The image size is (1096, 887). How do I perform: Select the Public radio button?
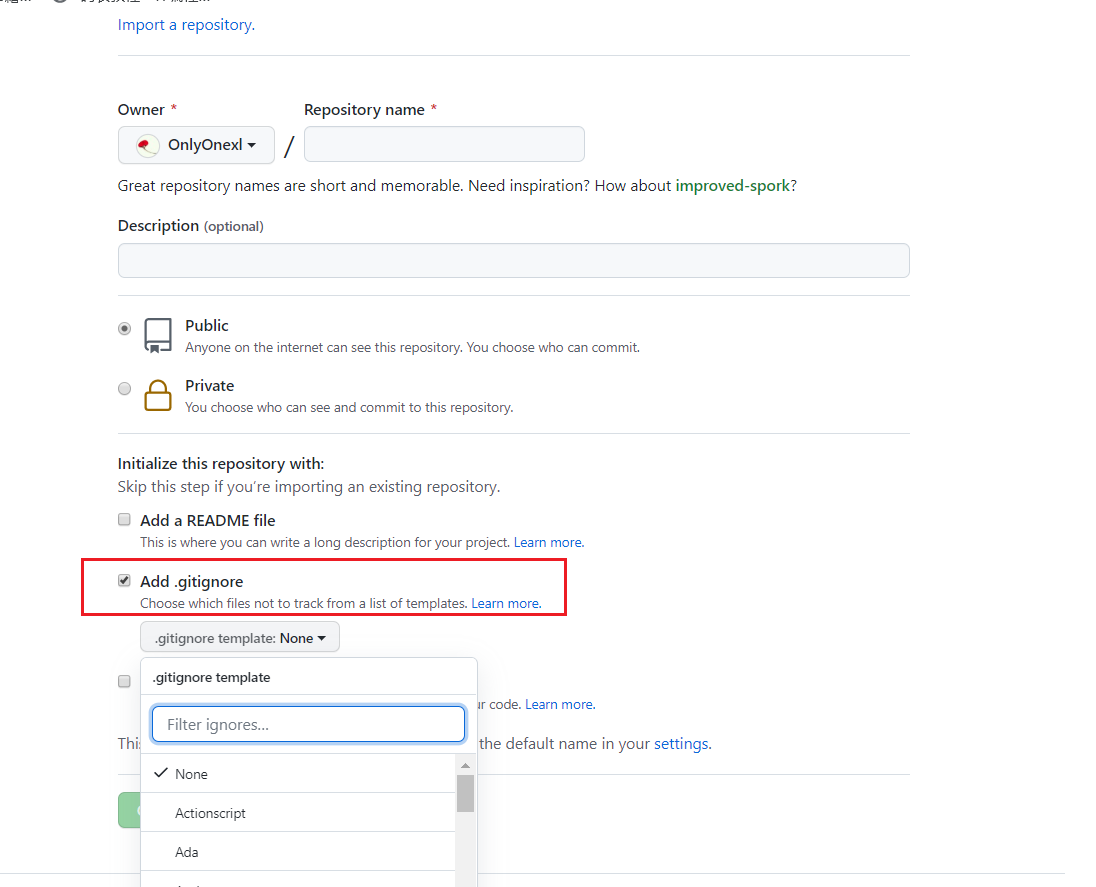pyautogui.click(x=124, y=329)
